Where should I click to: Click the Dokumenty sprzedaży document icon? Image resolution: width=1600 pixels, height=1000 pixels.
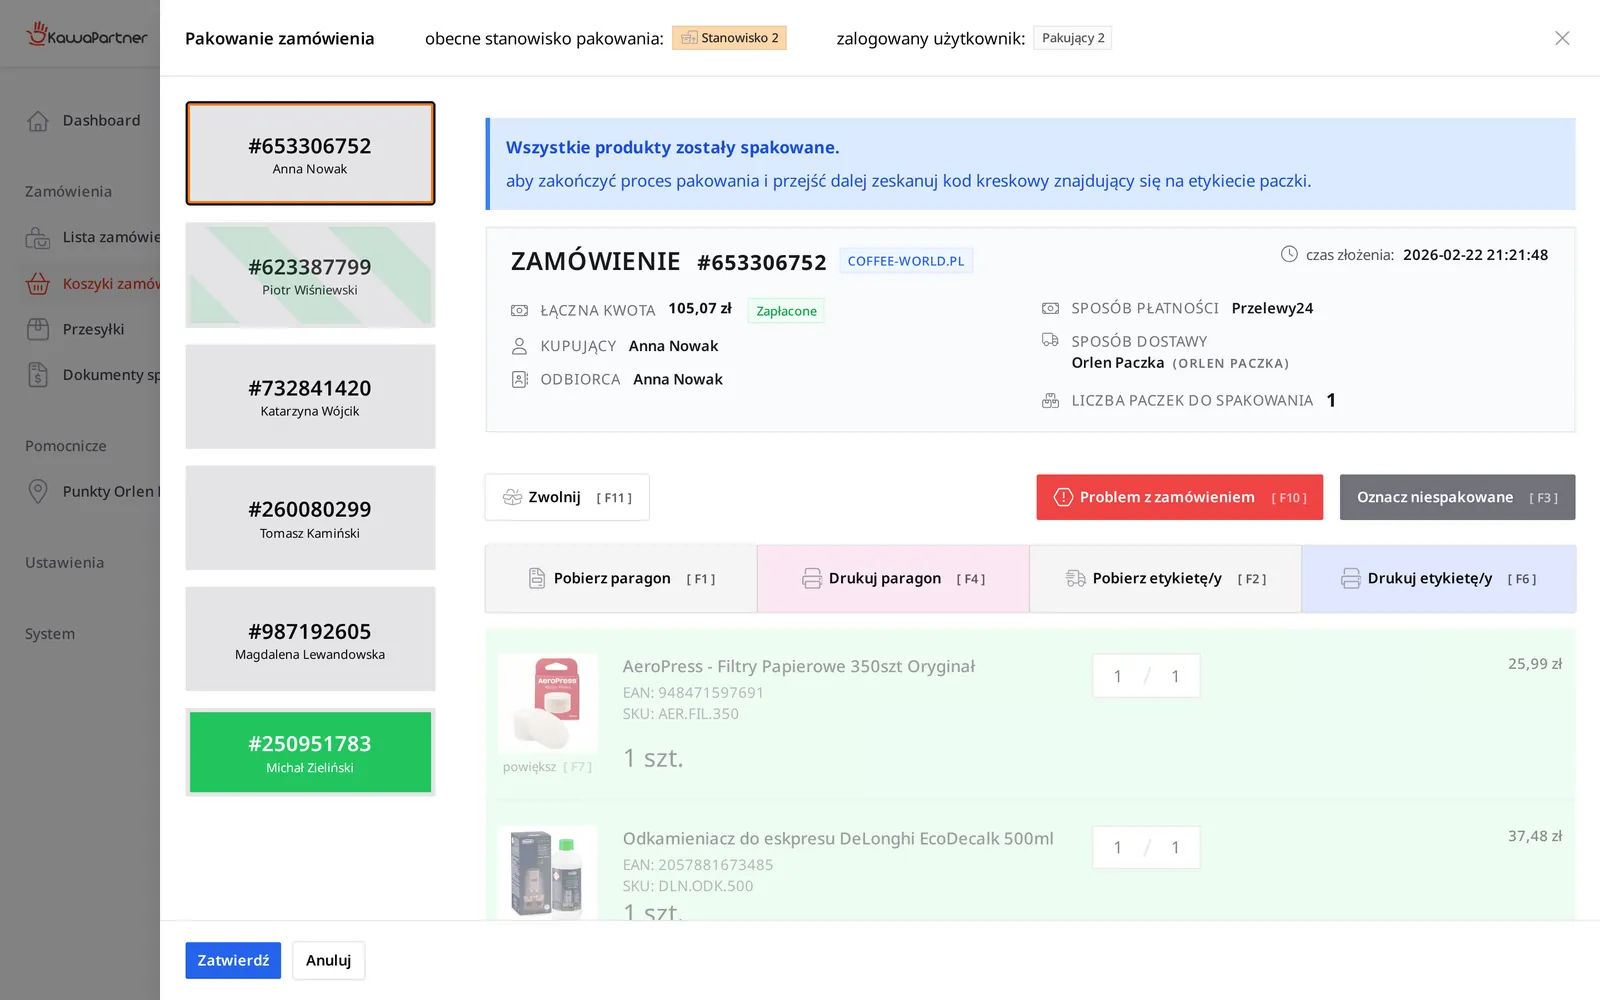point(38,375)
